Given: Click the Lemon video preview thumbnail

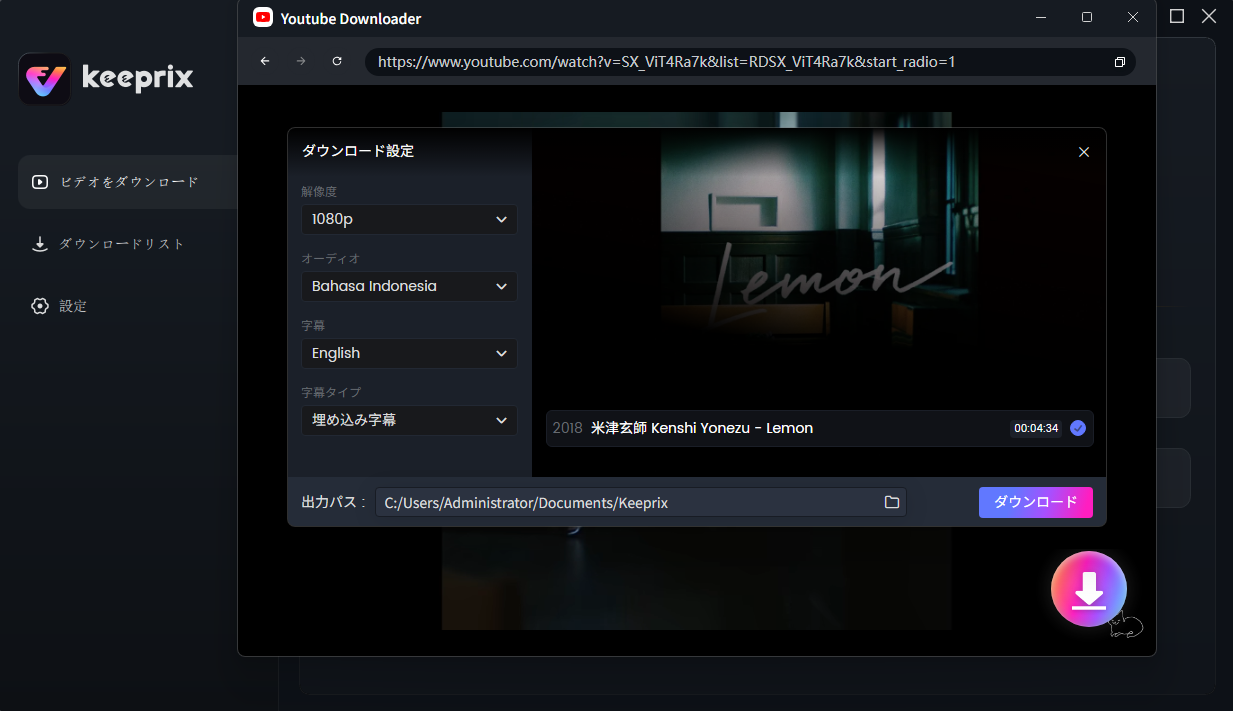Looking at the screenshot, I should point(818,265).
